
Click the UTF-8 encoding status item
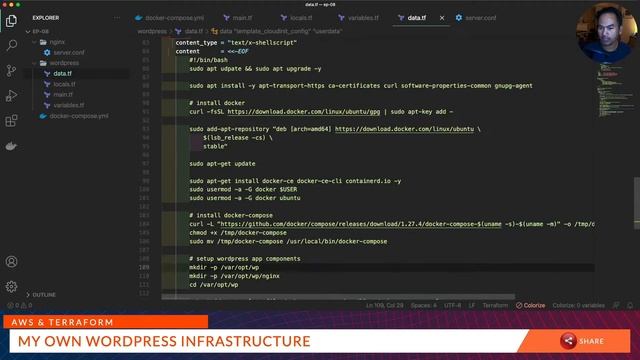[x=452, y=305]
